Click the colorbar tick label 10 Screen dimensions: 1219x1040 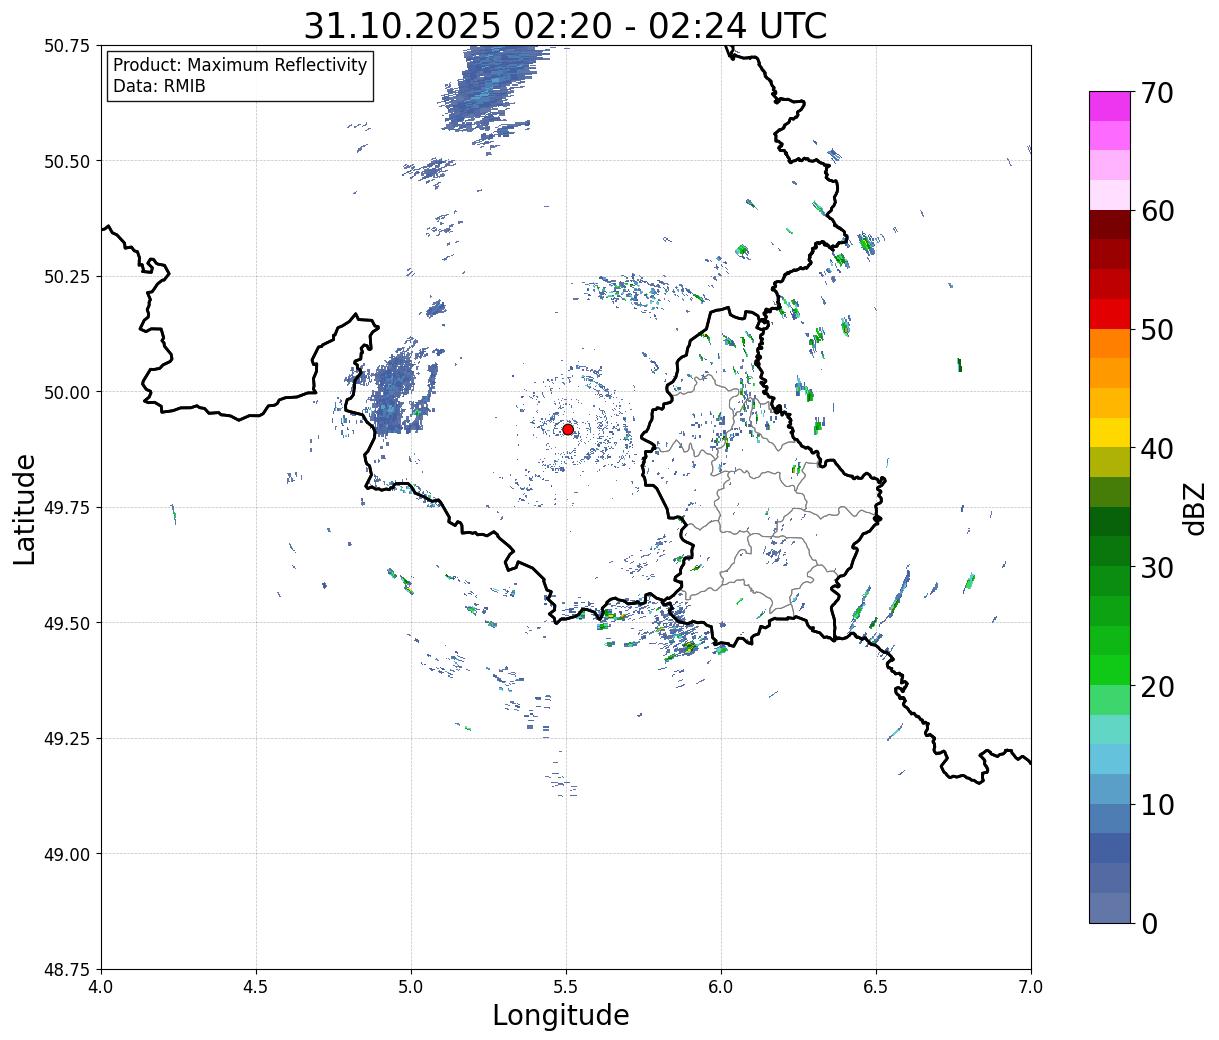point(1157,804)
